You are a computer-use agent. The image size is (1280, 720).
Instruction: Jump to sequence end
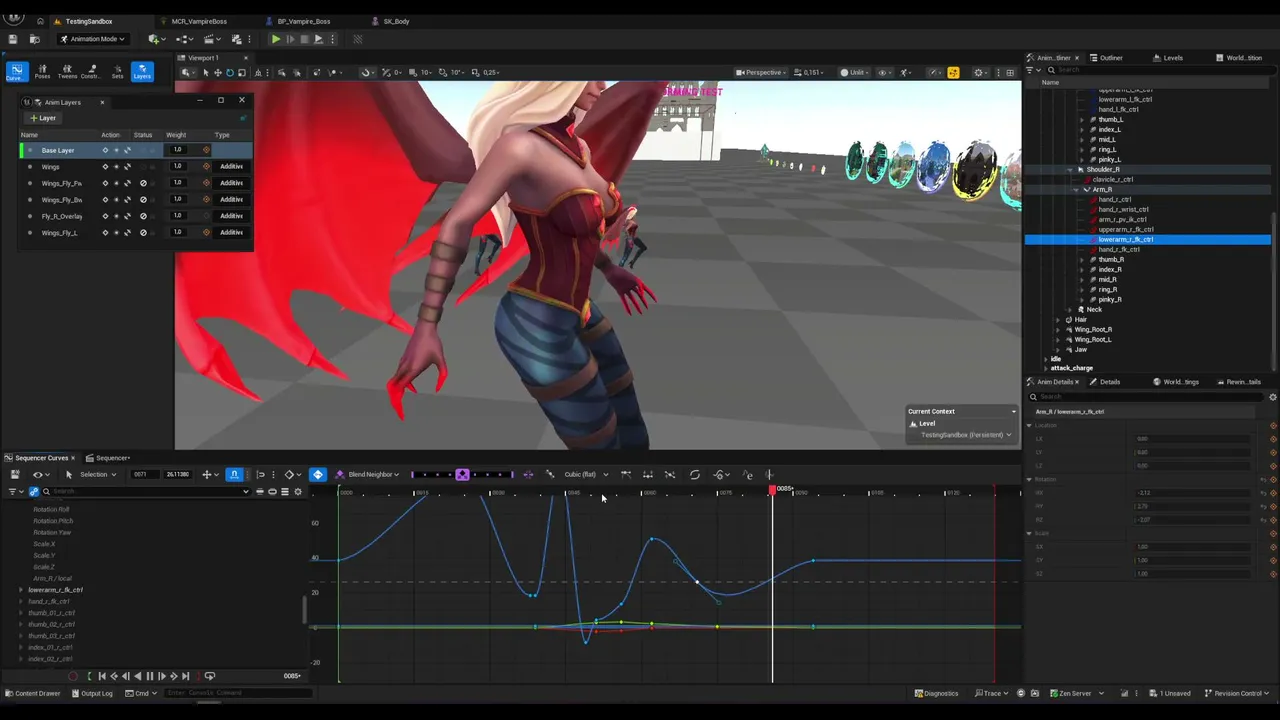tap(186, 676)
